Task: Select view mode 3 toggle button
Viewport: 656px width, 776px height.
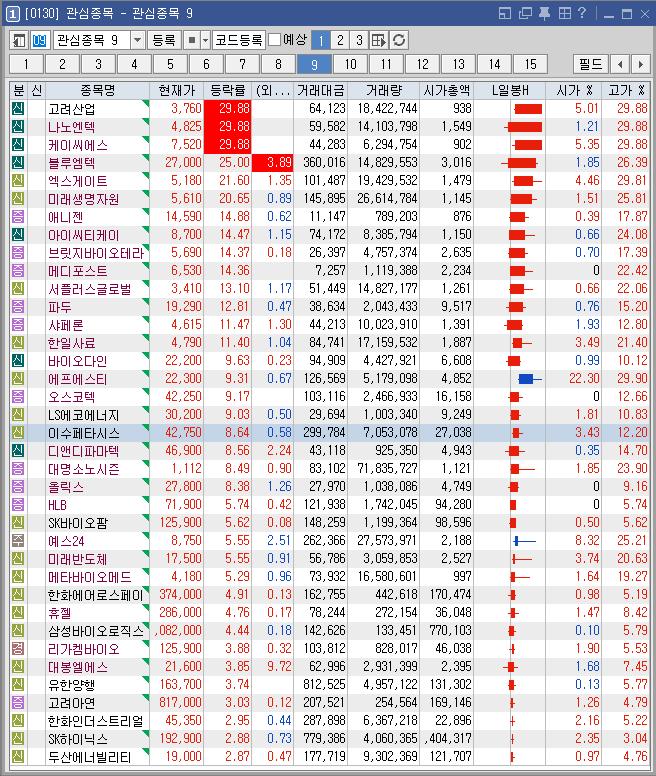Action: 359,40
